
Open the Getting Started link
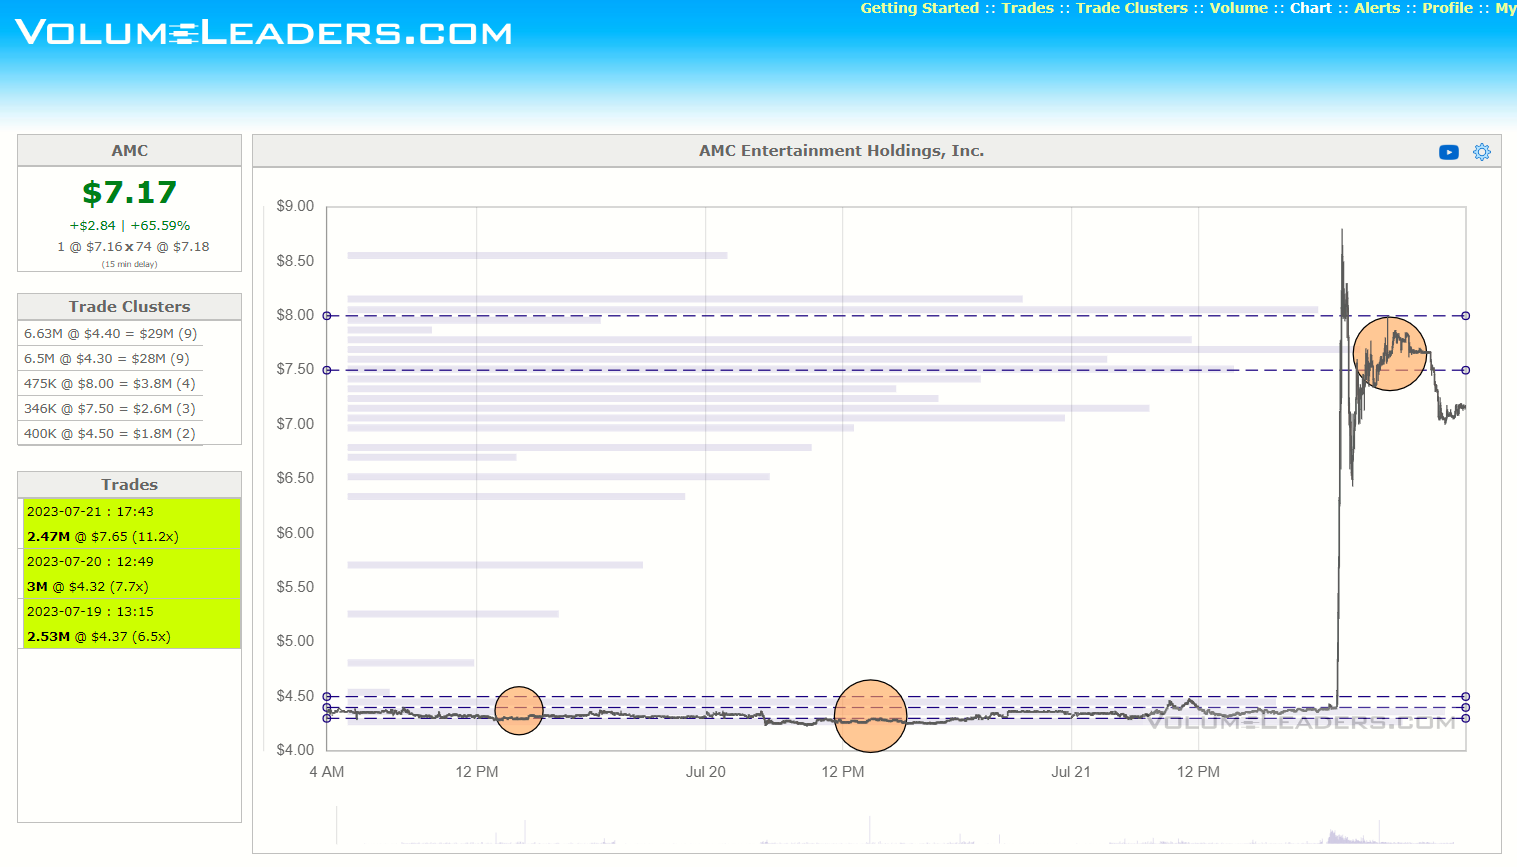(x=919, y=8)
